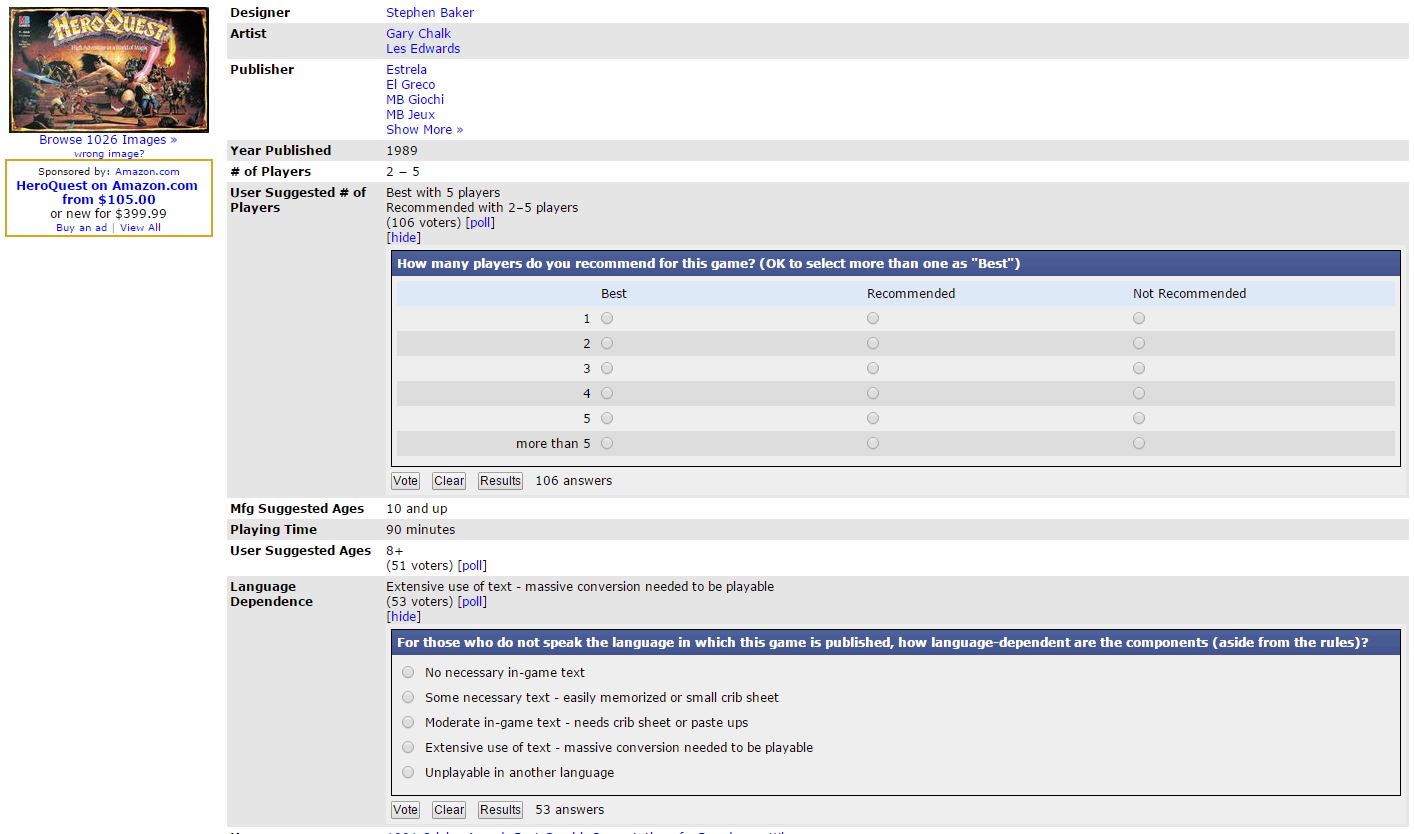This screenshot has height=834, width=1414.
Task: Select Recommended for 2 players
Action: pos(873,343)
